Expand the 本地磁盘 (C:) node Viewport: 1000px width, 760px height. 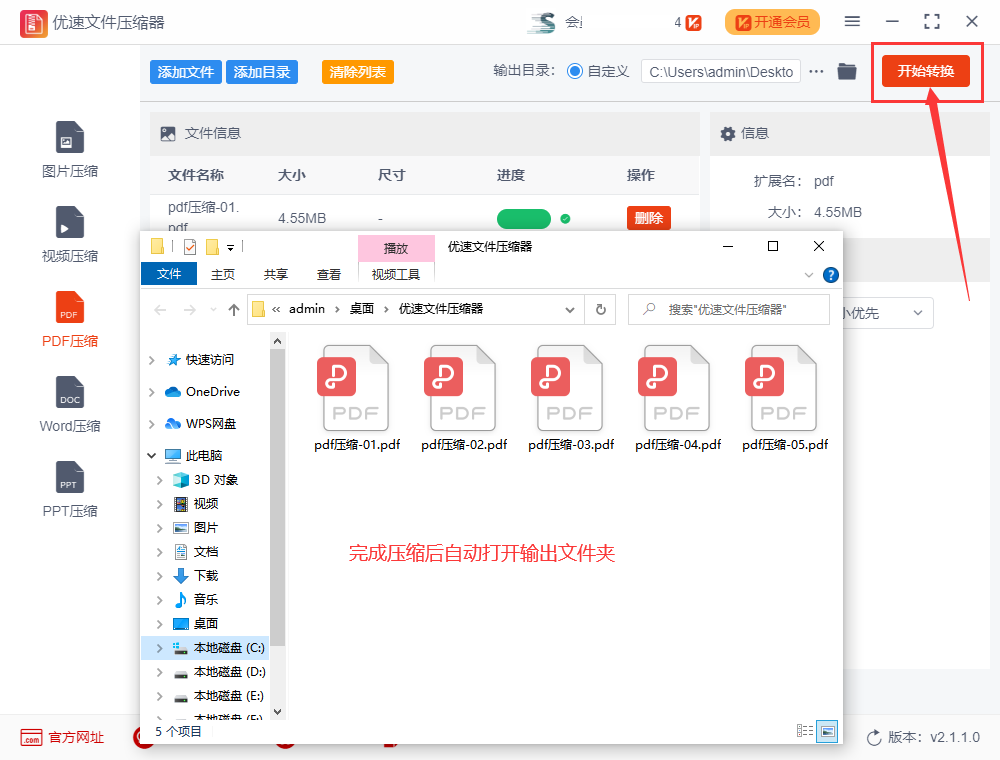click(x=160, y=648)
